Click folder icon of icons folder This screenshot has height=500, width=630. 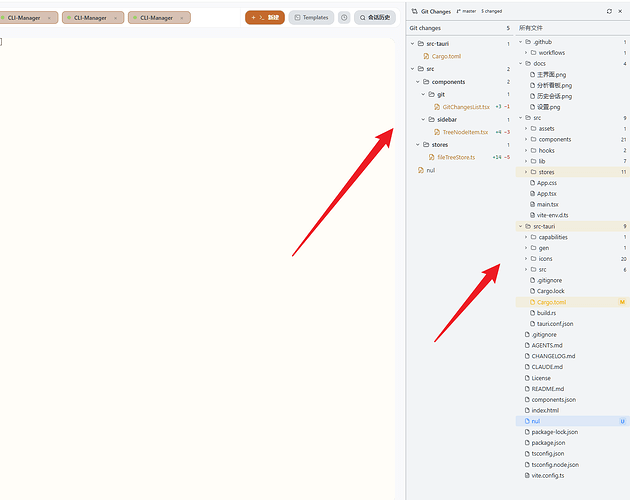534,259
